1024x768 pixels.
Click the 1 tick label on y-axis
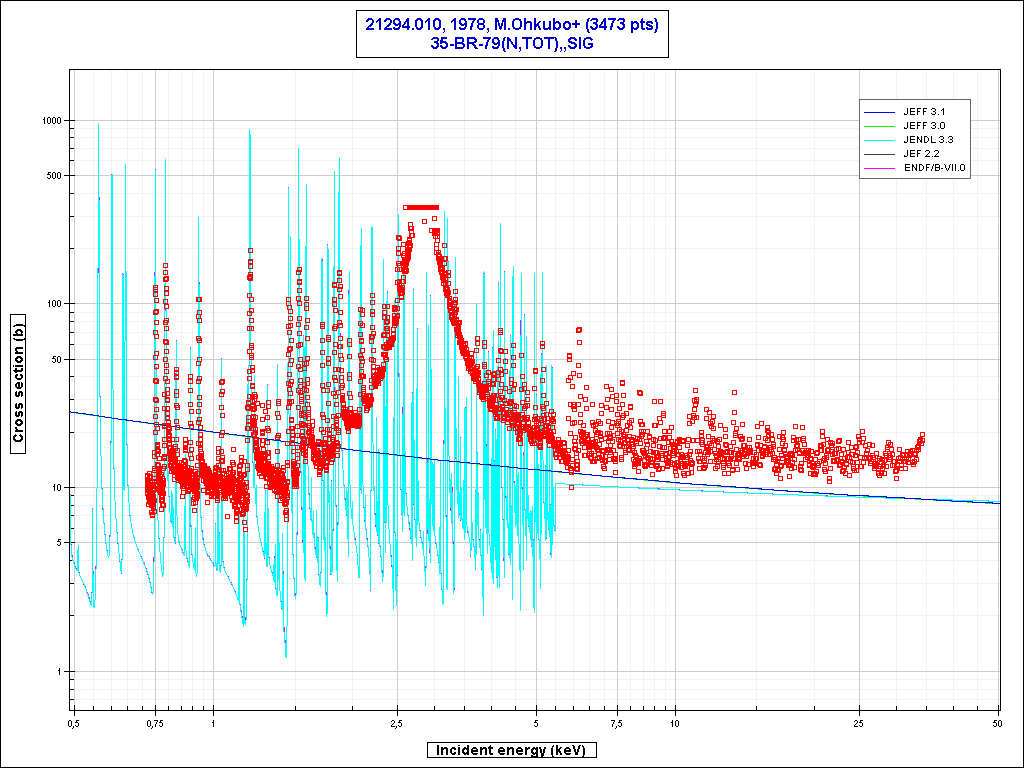[60, 671]
